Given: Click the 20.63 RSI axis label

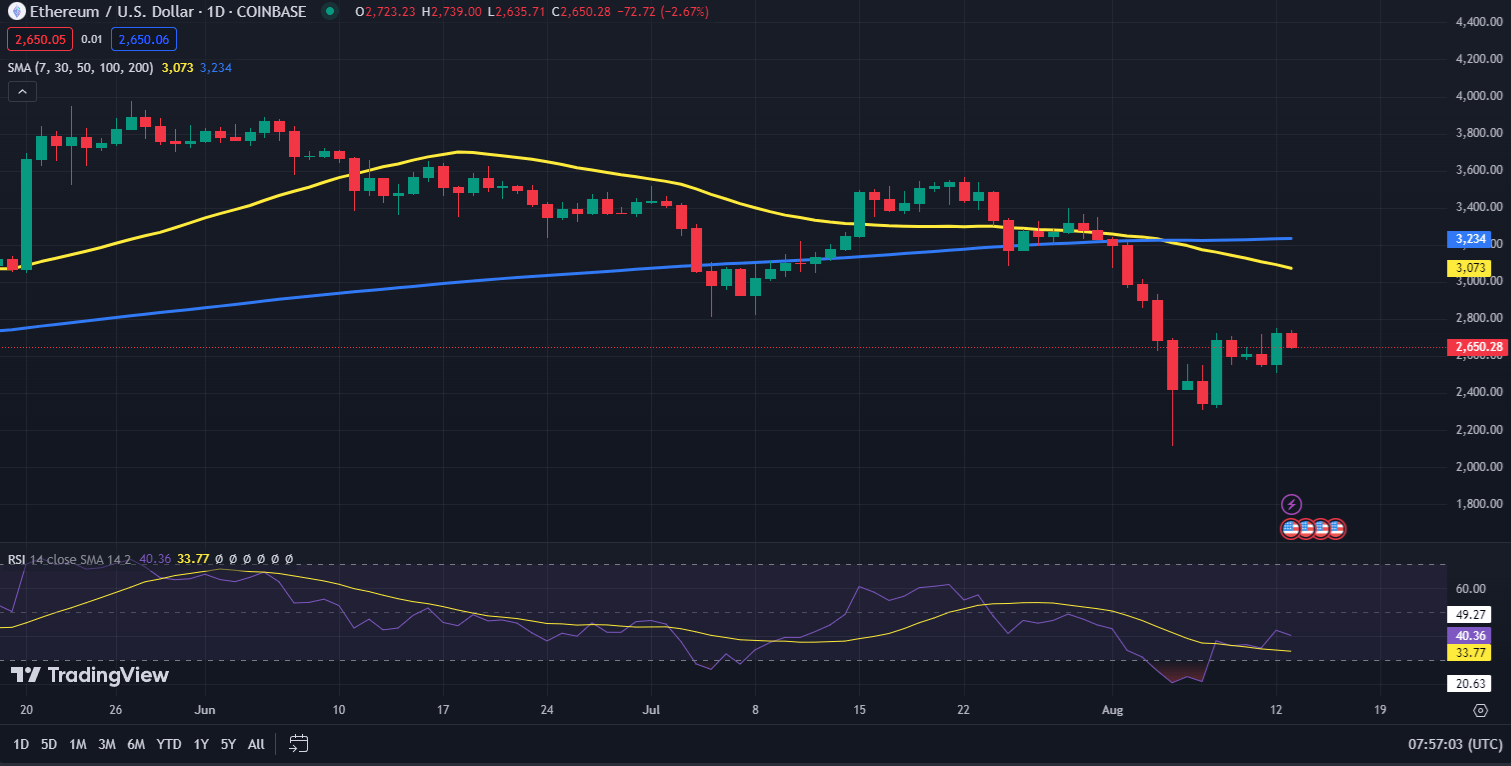Looking at the screenshot, I should (x=1468, y=684).
